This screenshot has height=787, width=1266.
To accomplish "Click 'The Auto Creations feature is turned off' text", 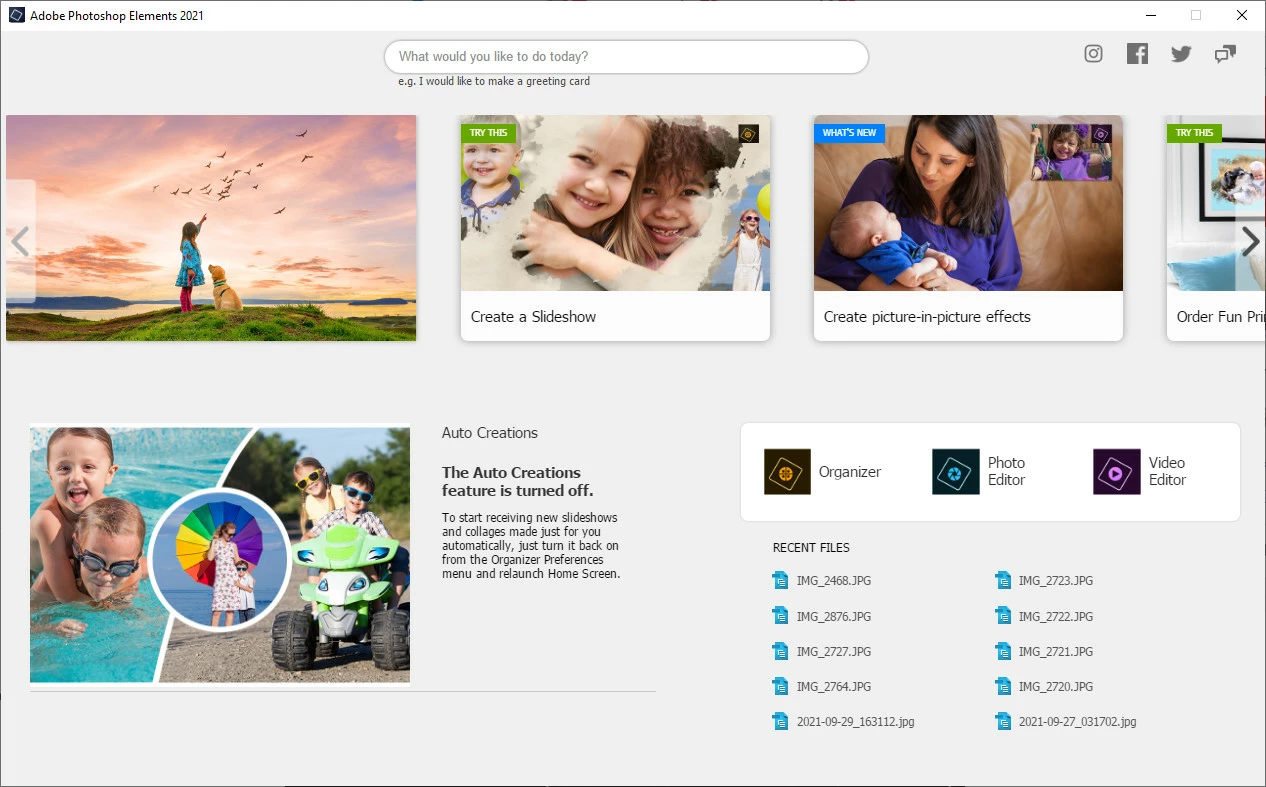I will click(518, 481).
